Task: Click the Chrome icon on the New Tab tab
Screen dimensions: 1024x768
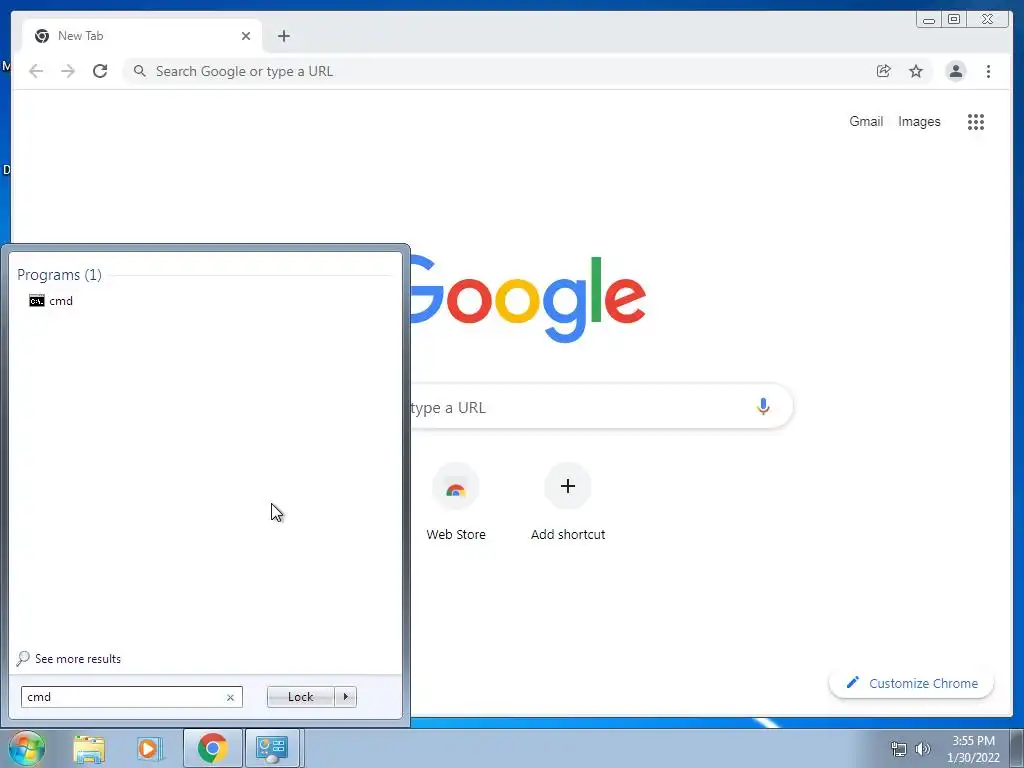Action: coord(42,36)
